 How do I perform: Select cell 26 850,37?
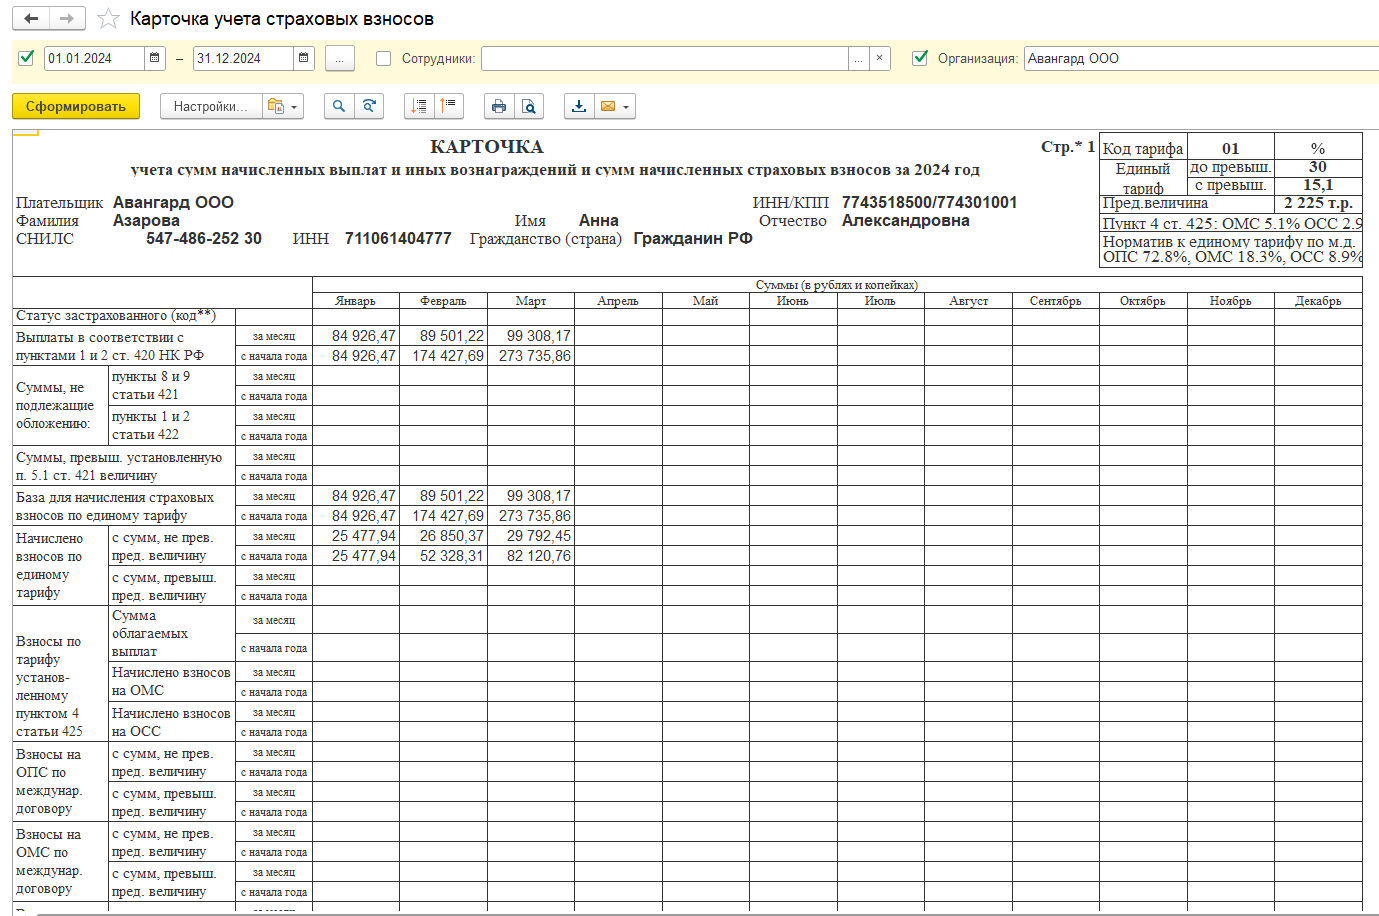point(444,536)
